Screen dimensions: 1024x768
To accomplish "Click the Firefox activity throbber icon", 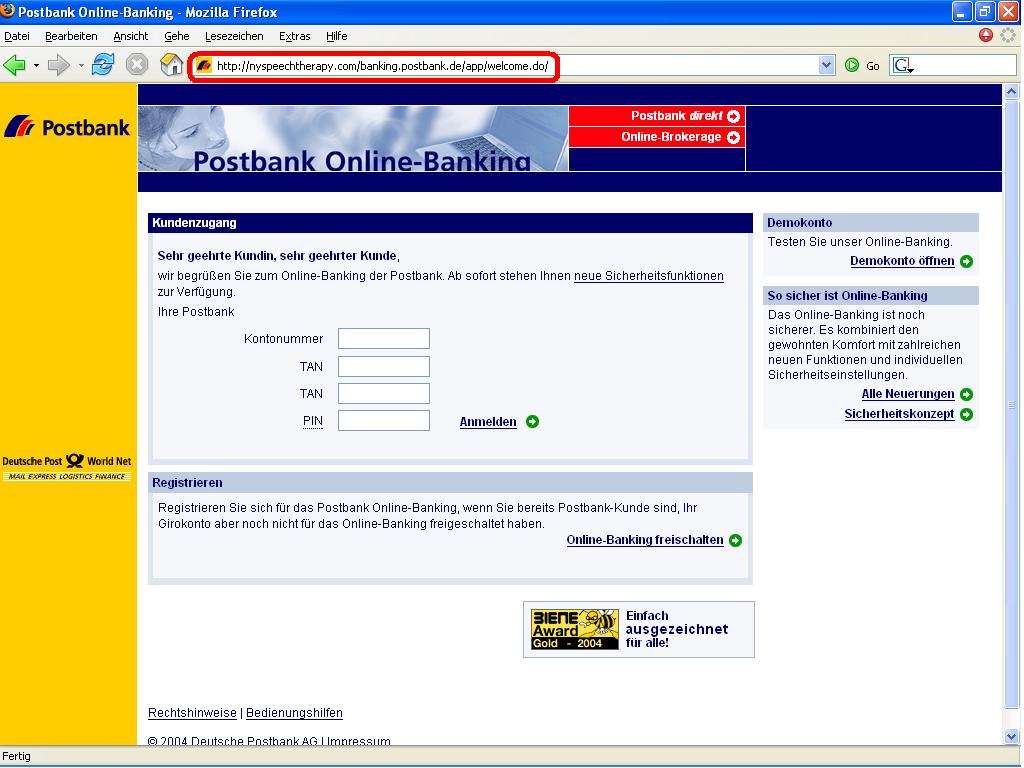I will click(x=1008, y=35).
